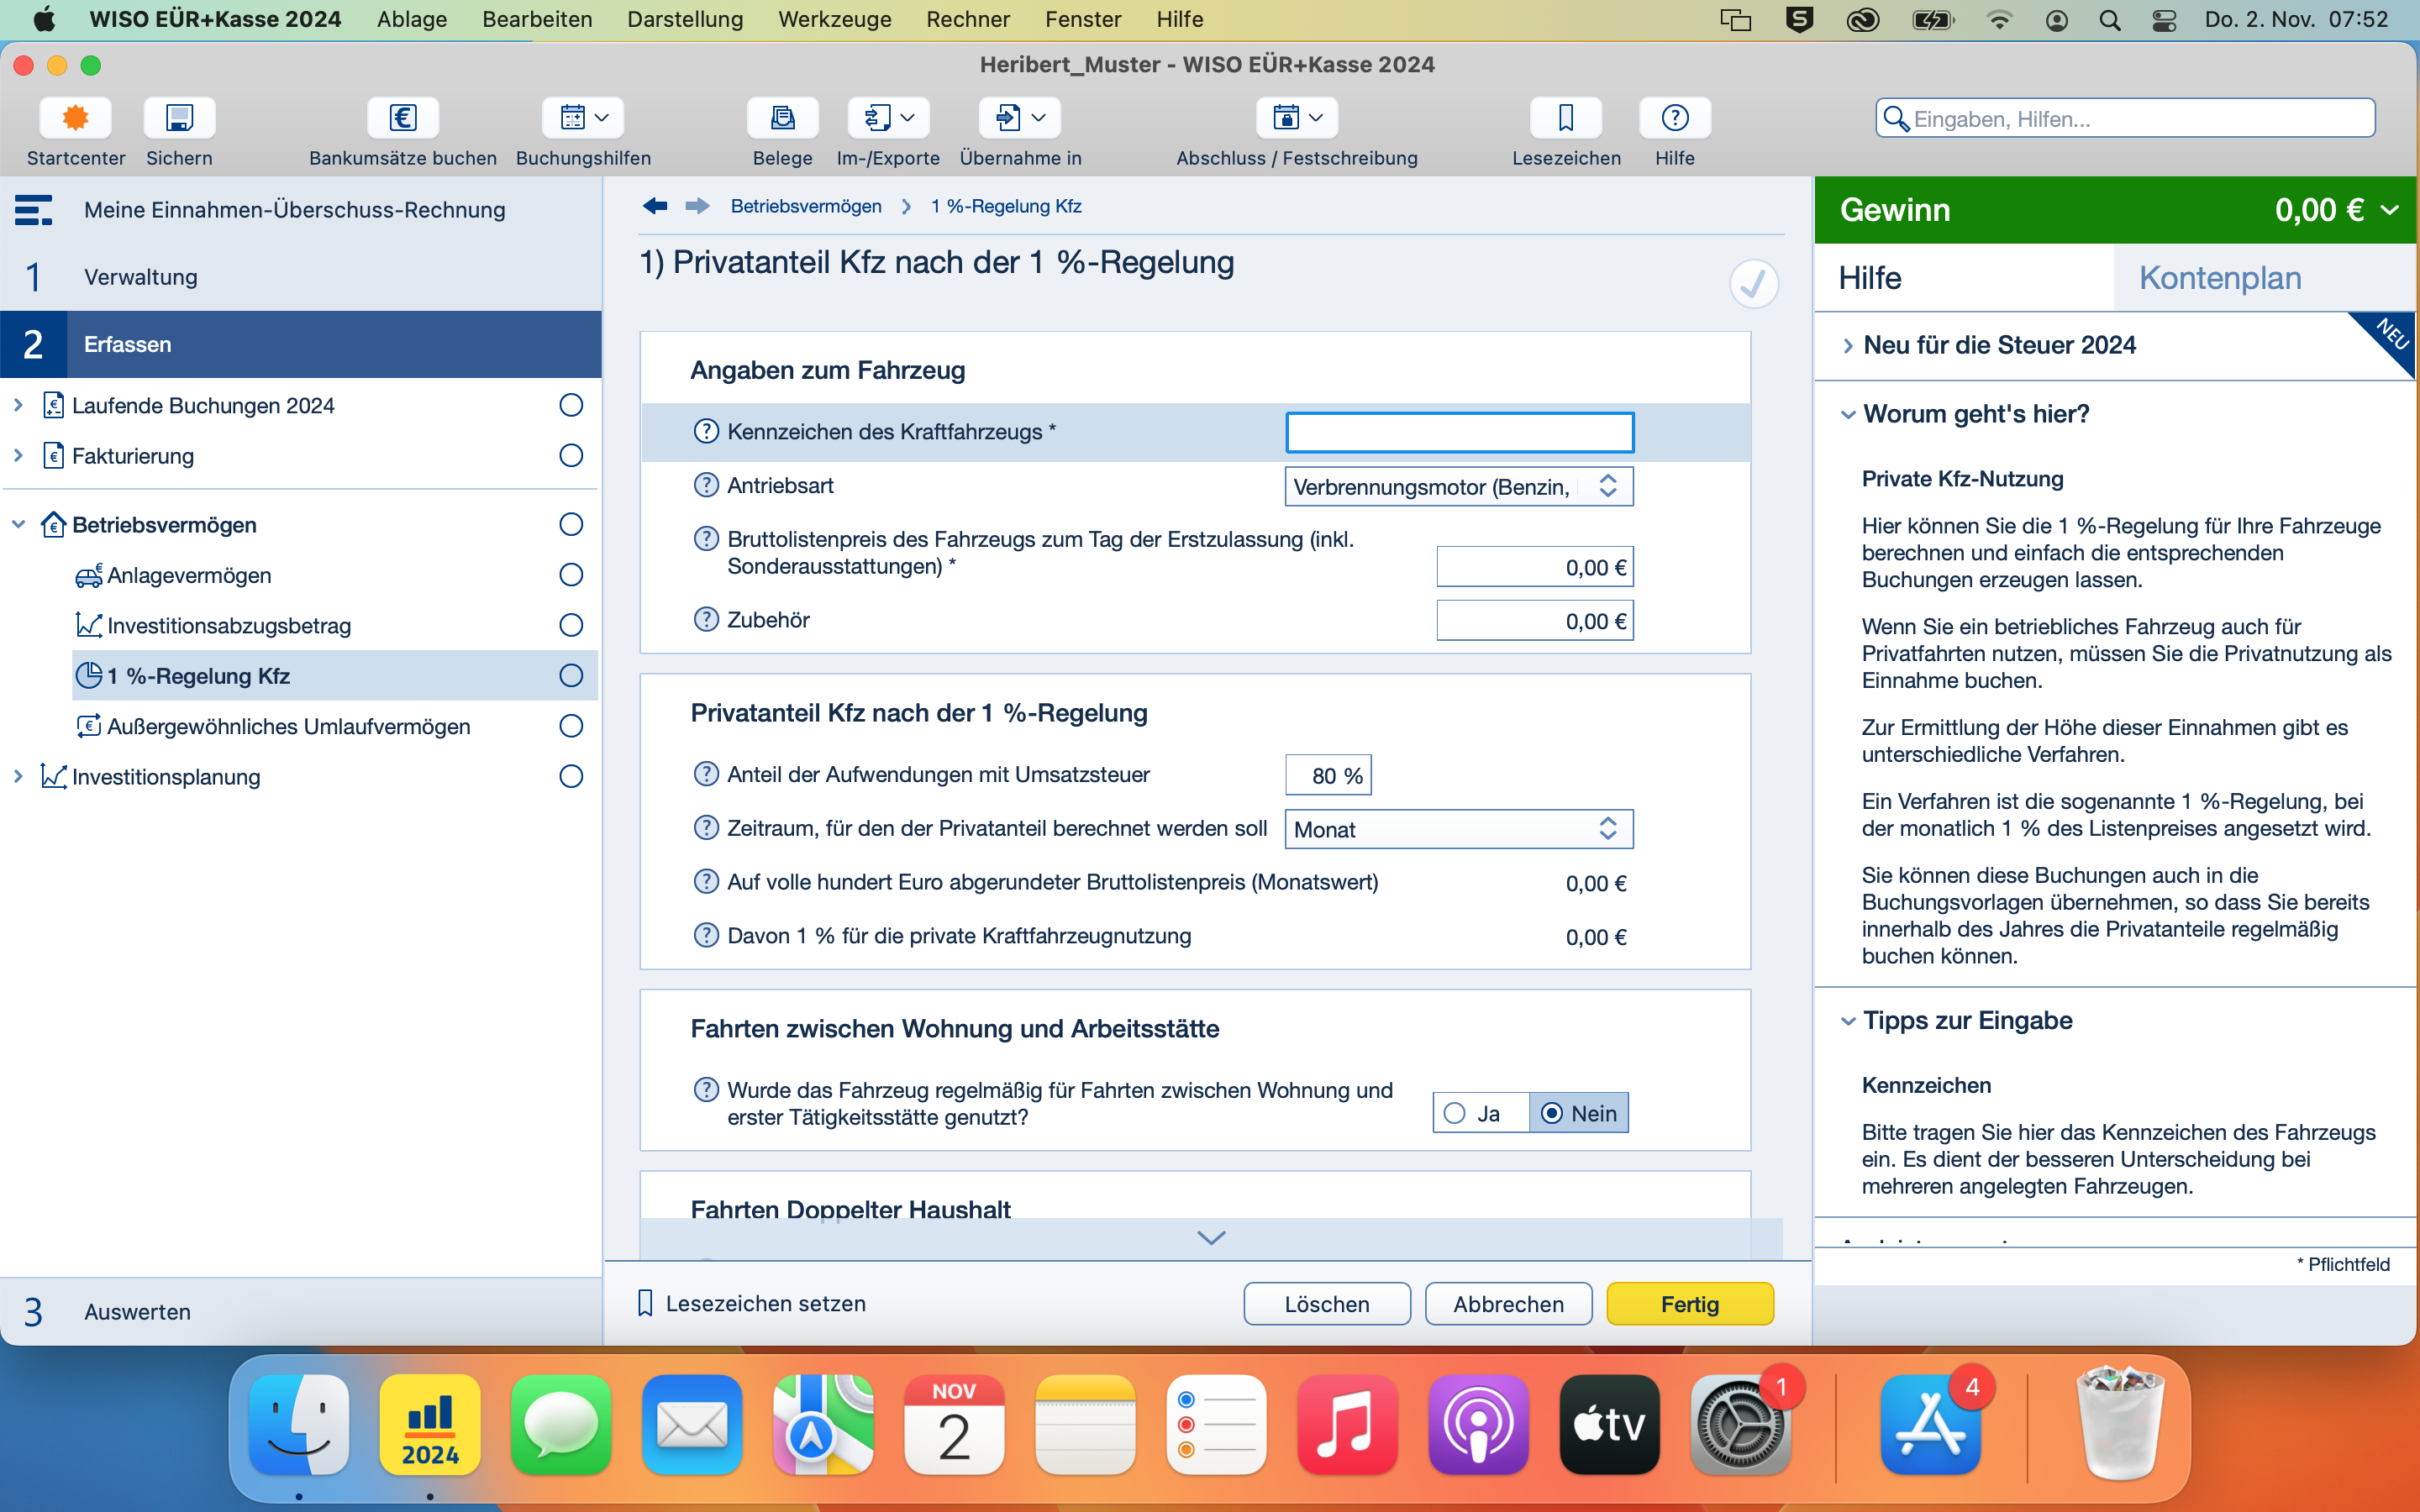This screenshot has height=1512, width=2420.
Task: Open the Zeitraum Monat dropdown
Action: coord(1459,829)
